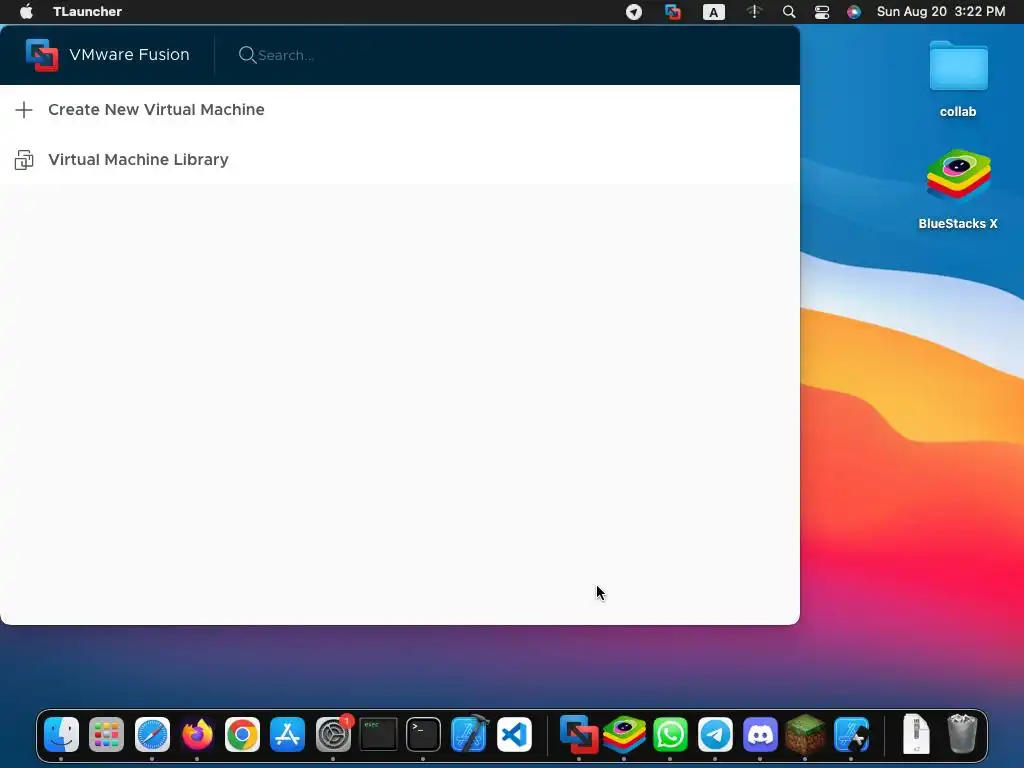Open Control Center in the menu bar
1024x768 pixels.
[822, 12]
